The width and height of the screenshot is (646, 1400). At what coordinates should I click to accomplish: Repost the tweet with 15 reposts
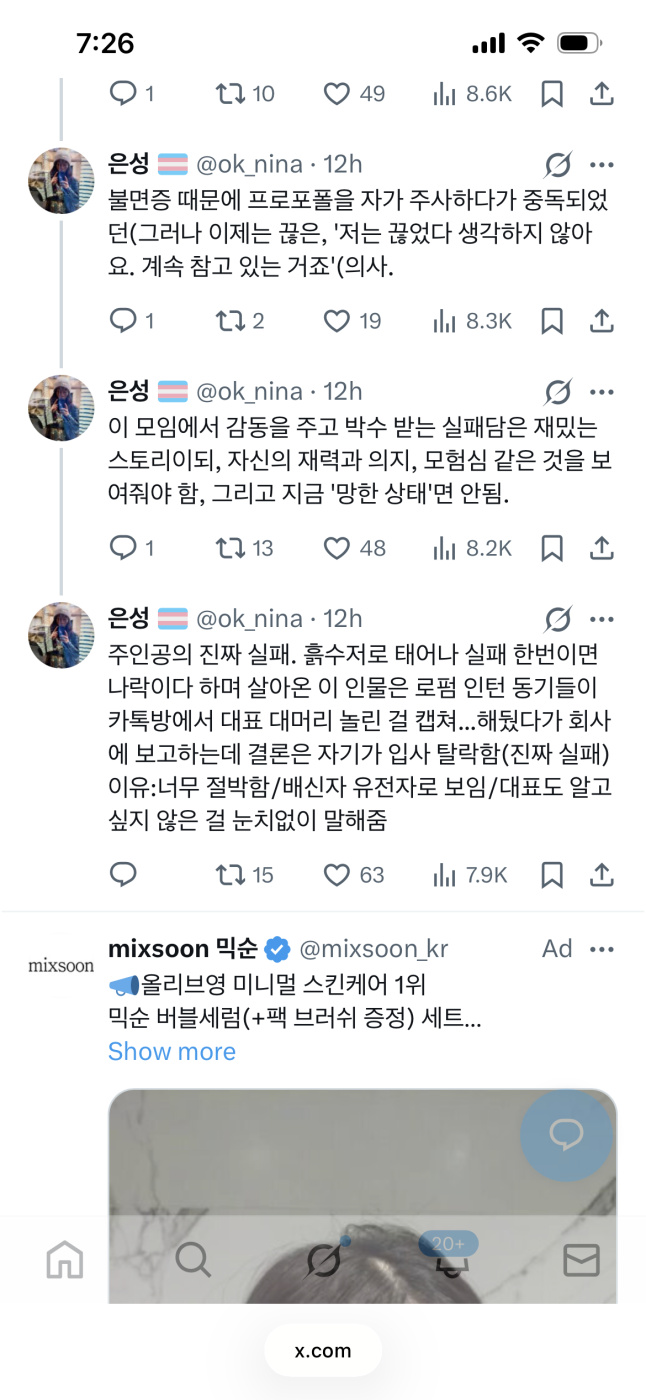click(231, 875)
